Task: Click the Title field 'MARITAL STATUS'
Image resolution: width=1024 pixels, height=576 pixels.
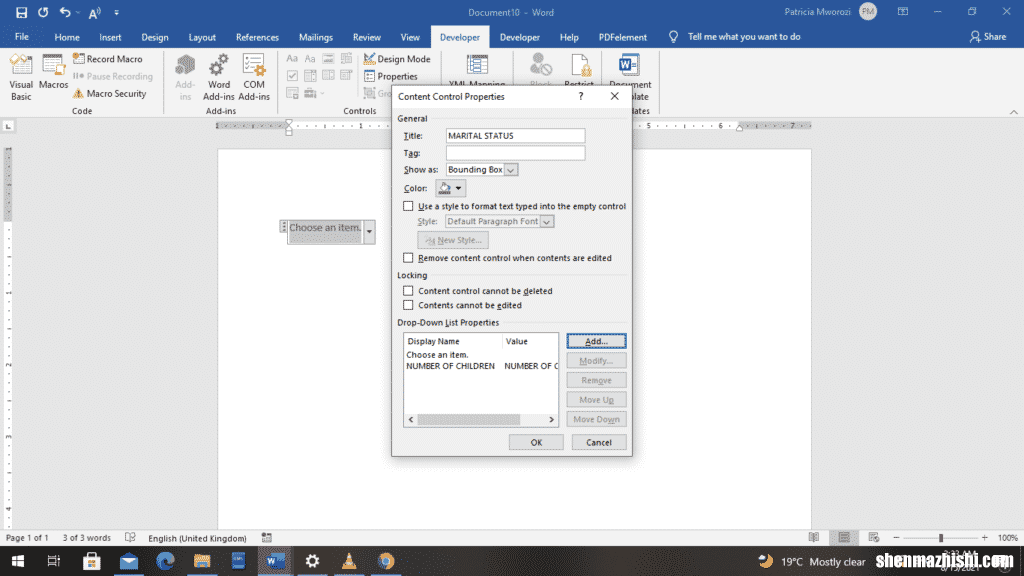Action: [515, 135]
